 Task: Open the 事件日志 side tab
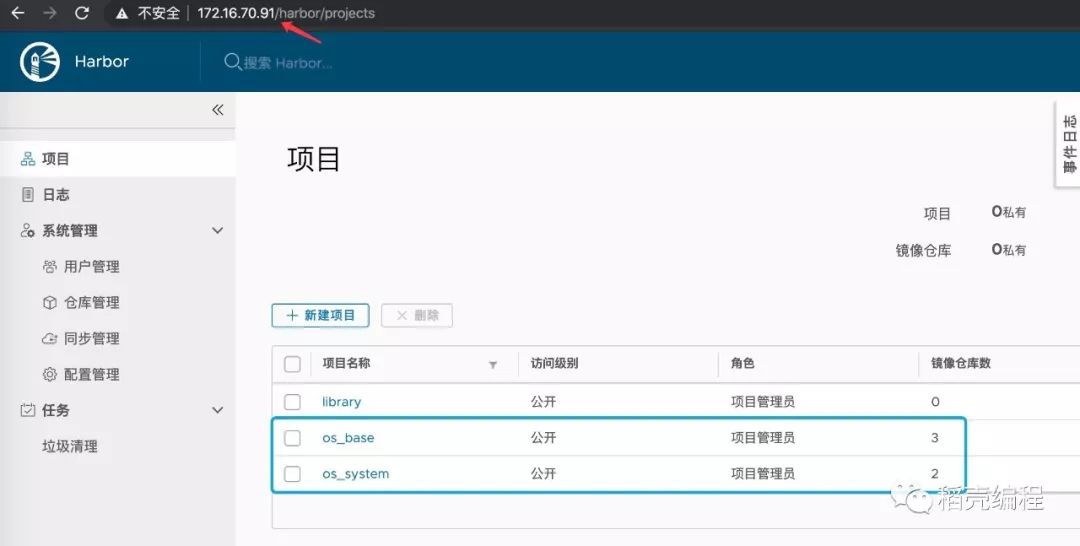1068,144
